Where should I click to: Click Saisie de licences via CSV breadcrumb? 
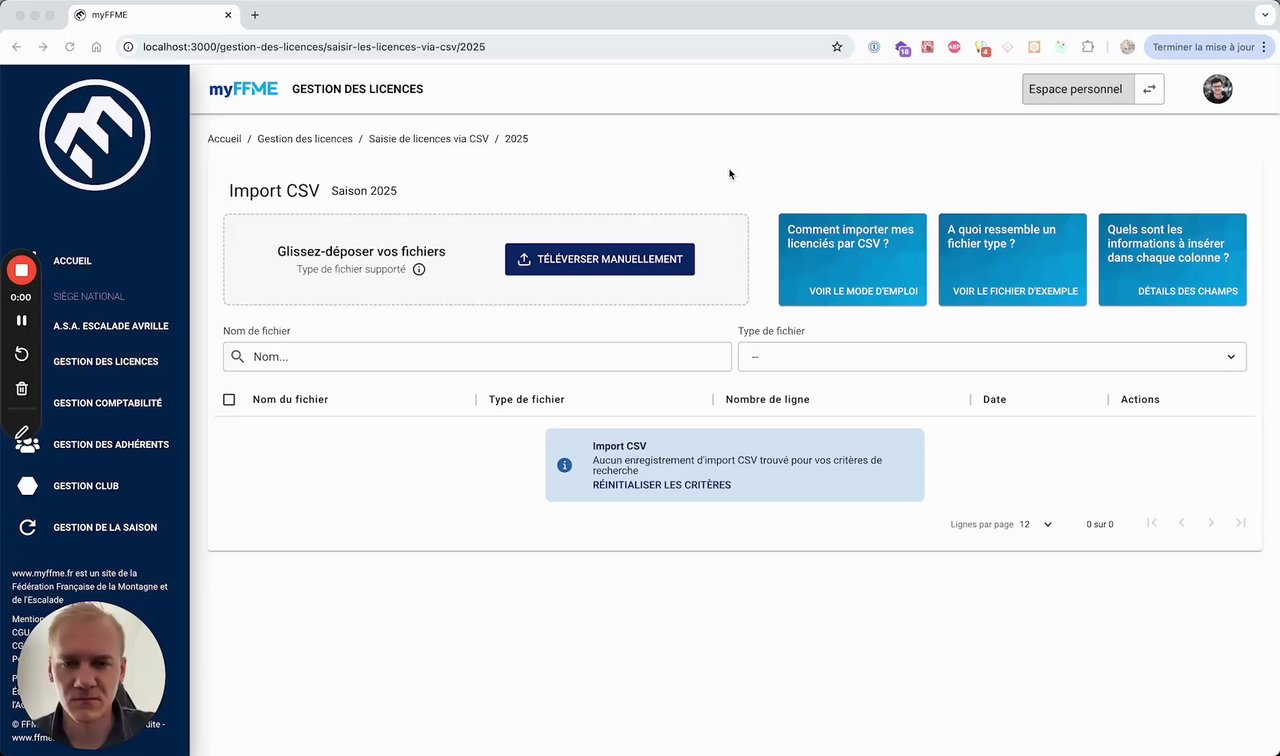pos(429,139)
